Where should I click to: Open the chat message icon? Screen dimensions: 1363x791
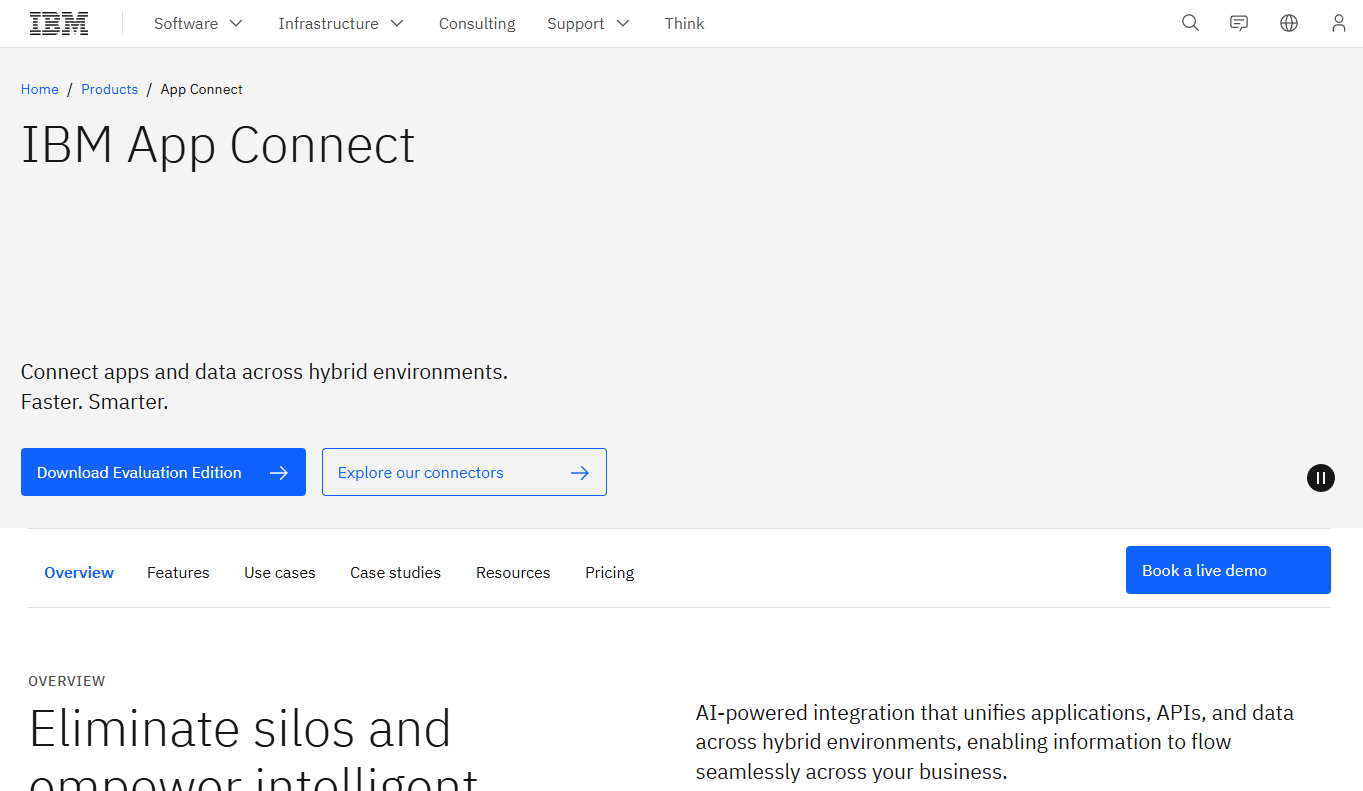click(x=1239, y=23)
